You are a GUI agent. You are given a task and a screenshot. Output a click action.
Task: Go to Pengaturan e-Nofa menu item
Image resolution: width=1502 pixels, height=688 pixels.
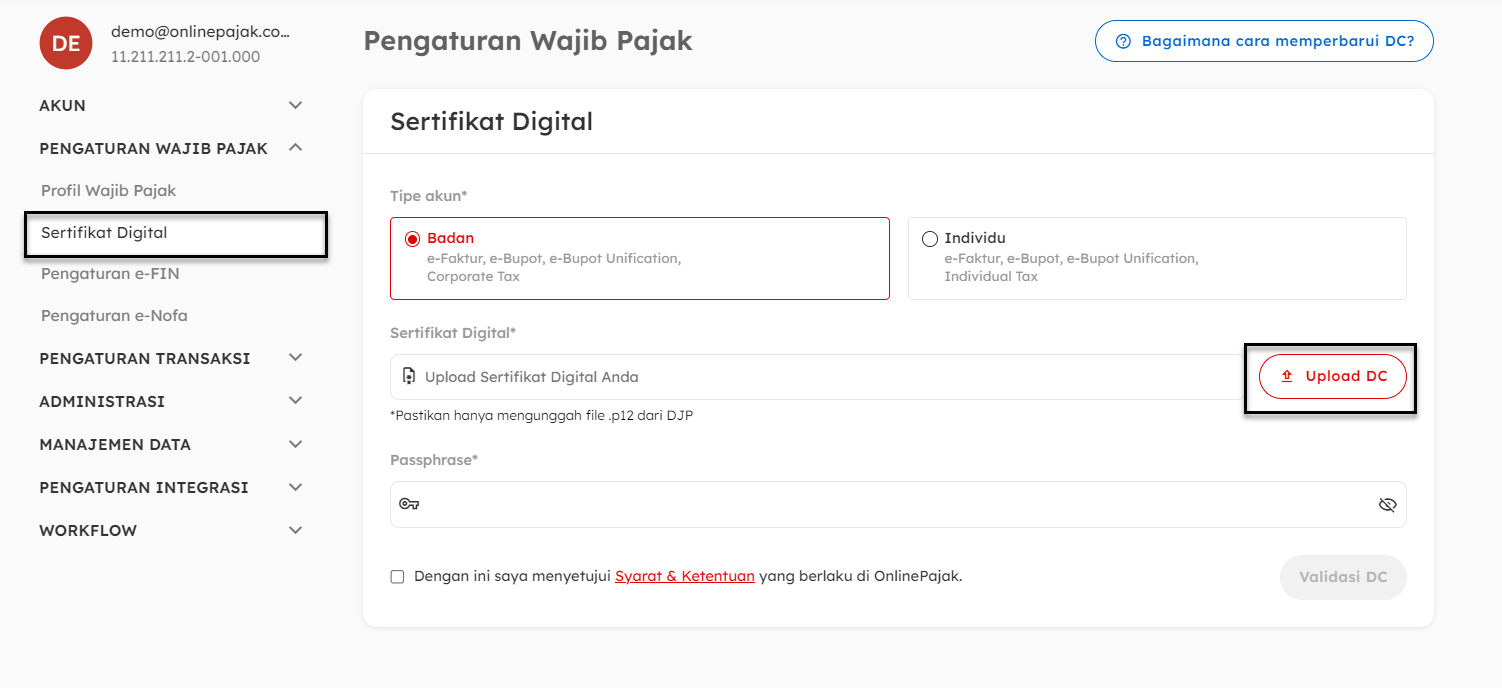[x=114, y=315]
